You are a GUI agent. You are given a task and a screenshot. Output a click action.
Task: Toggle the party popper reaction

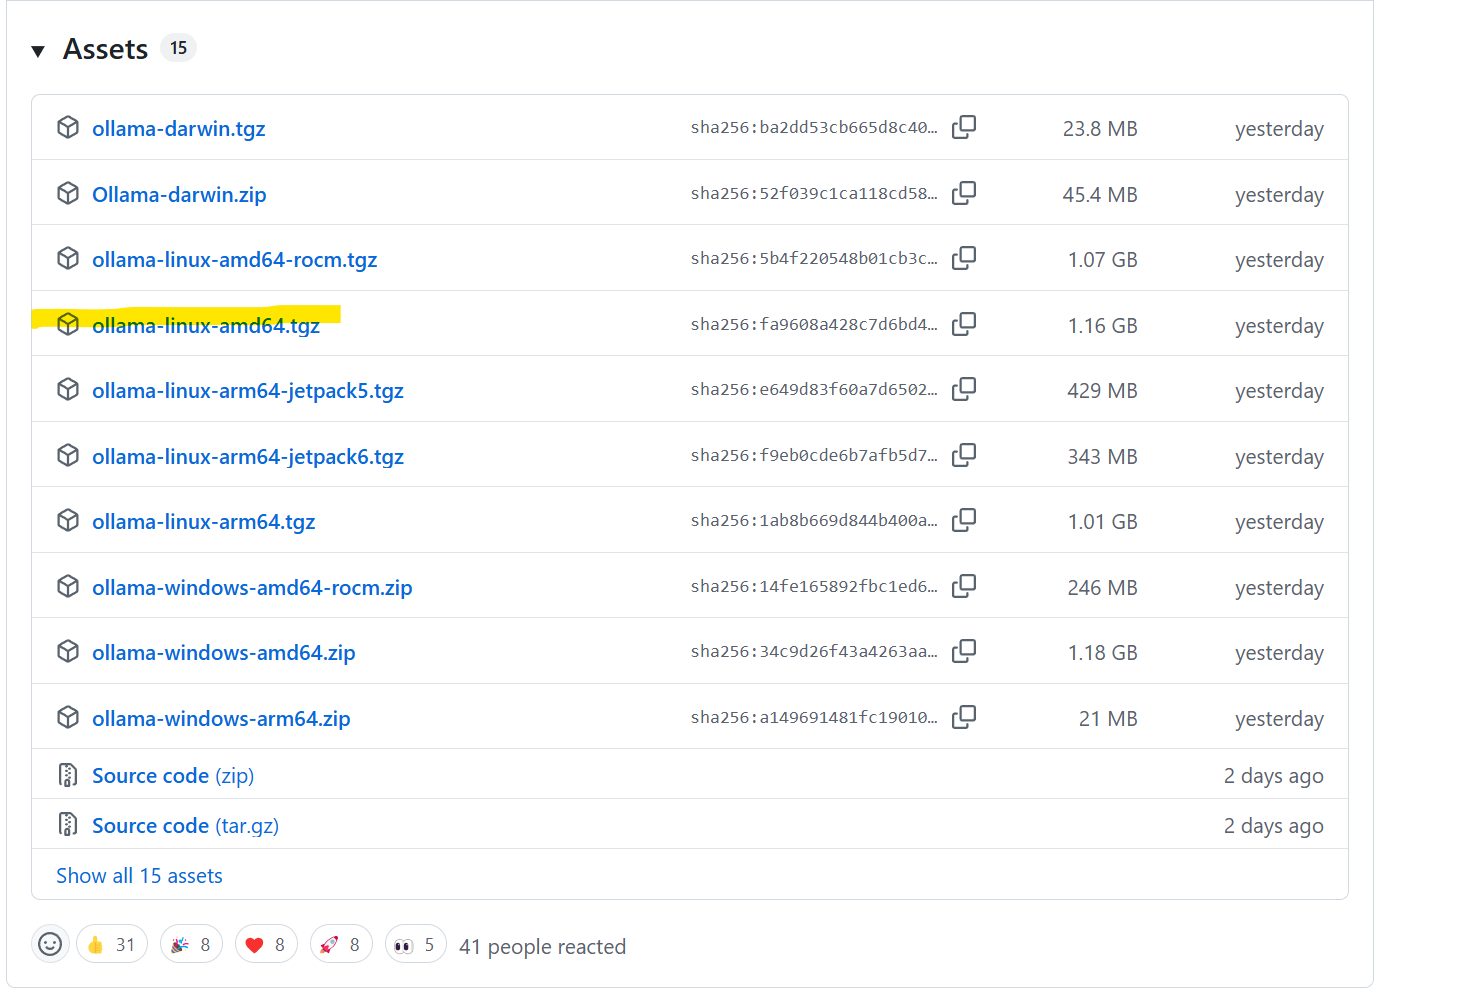click(191, 944)
